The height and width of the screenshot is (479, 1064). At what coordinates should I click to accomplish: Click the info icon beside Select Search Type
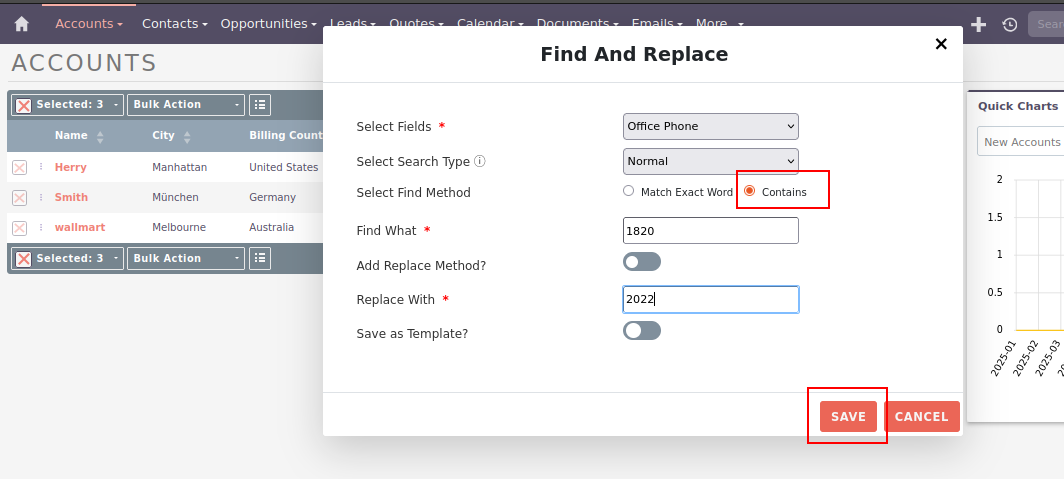(x=480, y=161)
